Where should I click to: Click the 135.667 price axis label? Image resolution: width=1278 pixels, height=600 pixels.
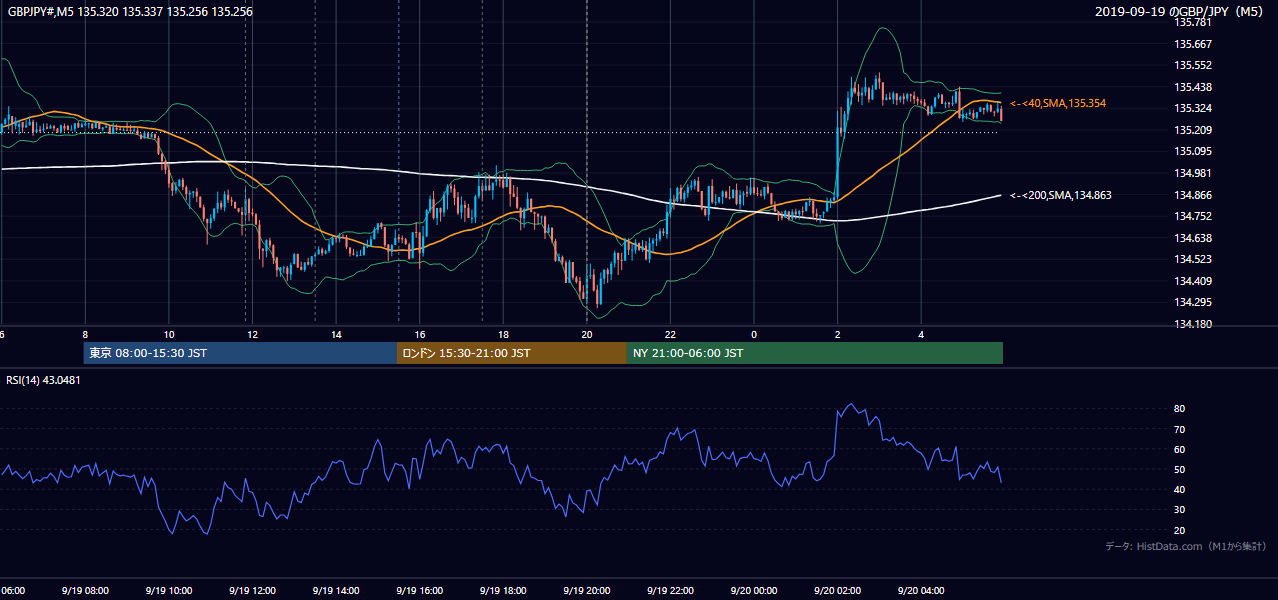tap(1193, 44)
